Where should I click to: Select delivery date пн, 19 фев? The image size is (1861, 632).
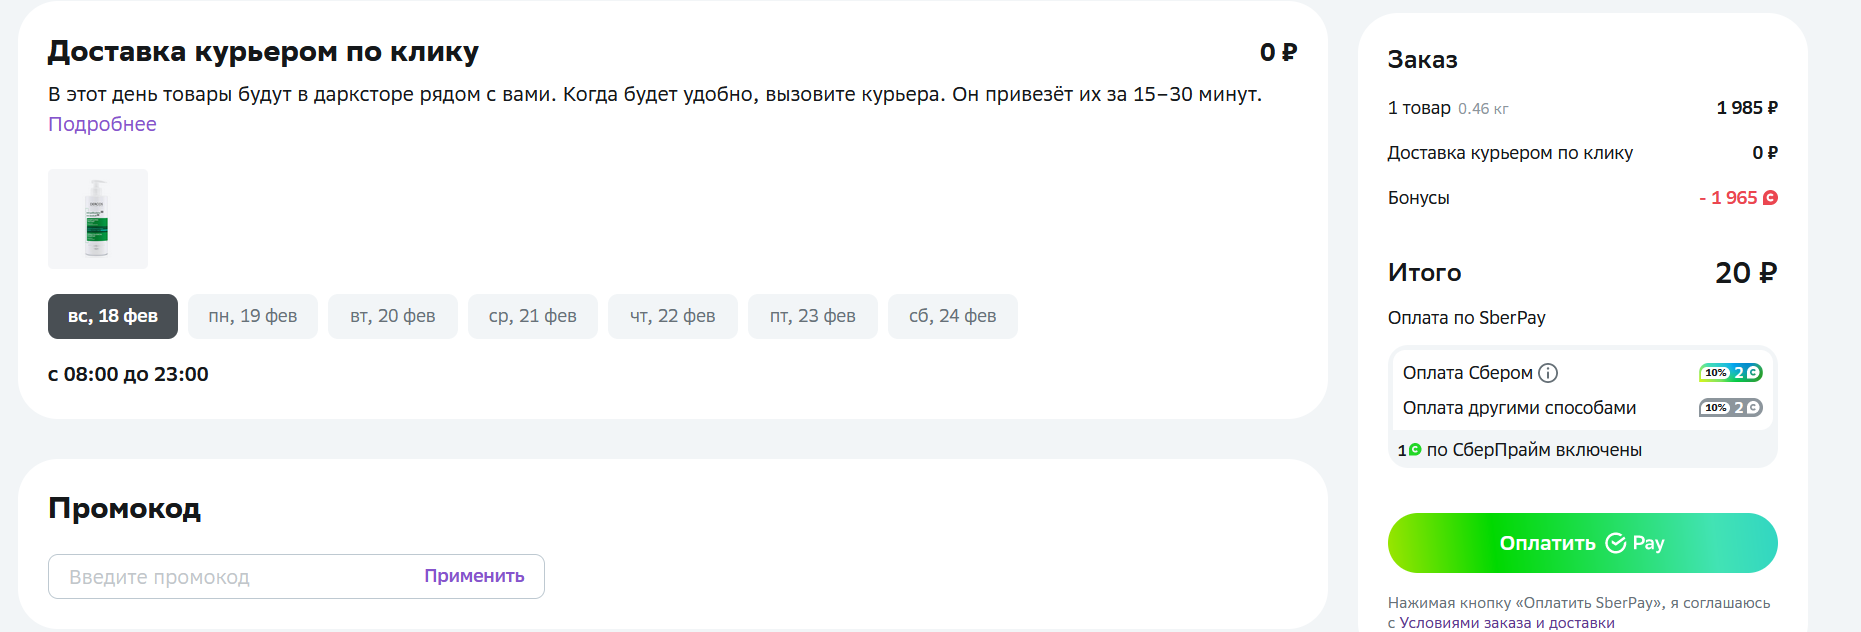pos(253,316)
